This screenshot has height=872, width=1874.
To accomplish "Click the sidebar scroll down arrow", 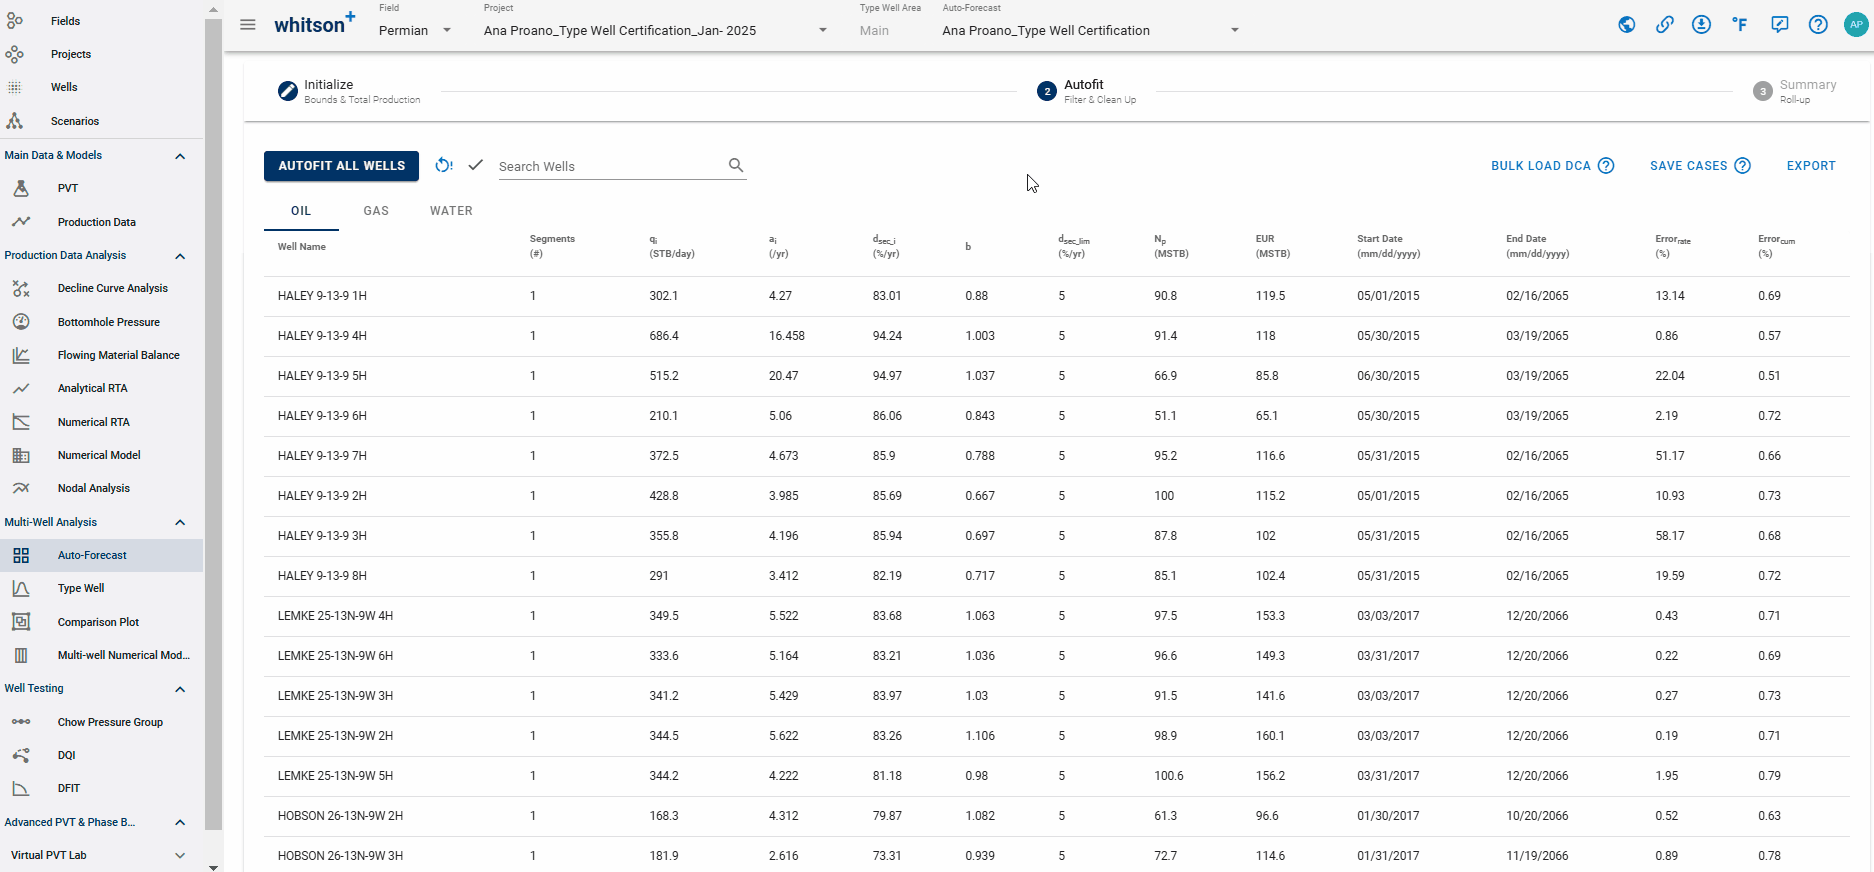I will tap(213, 867).
